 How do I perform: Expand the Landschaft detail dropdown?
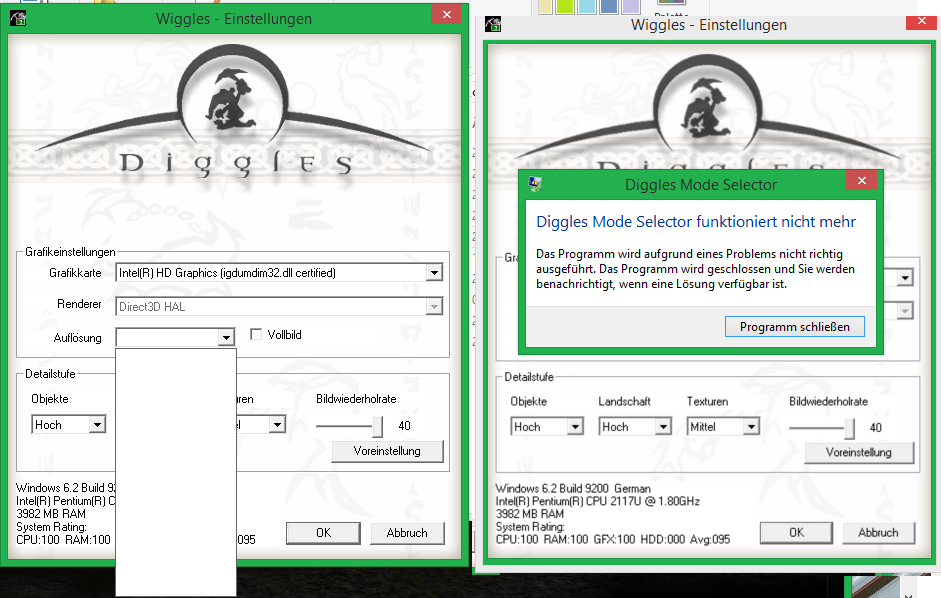pos(662,427)
